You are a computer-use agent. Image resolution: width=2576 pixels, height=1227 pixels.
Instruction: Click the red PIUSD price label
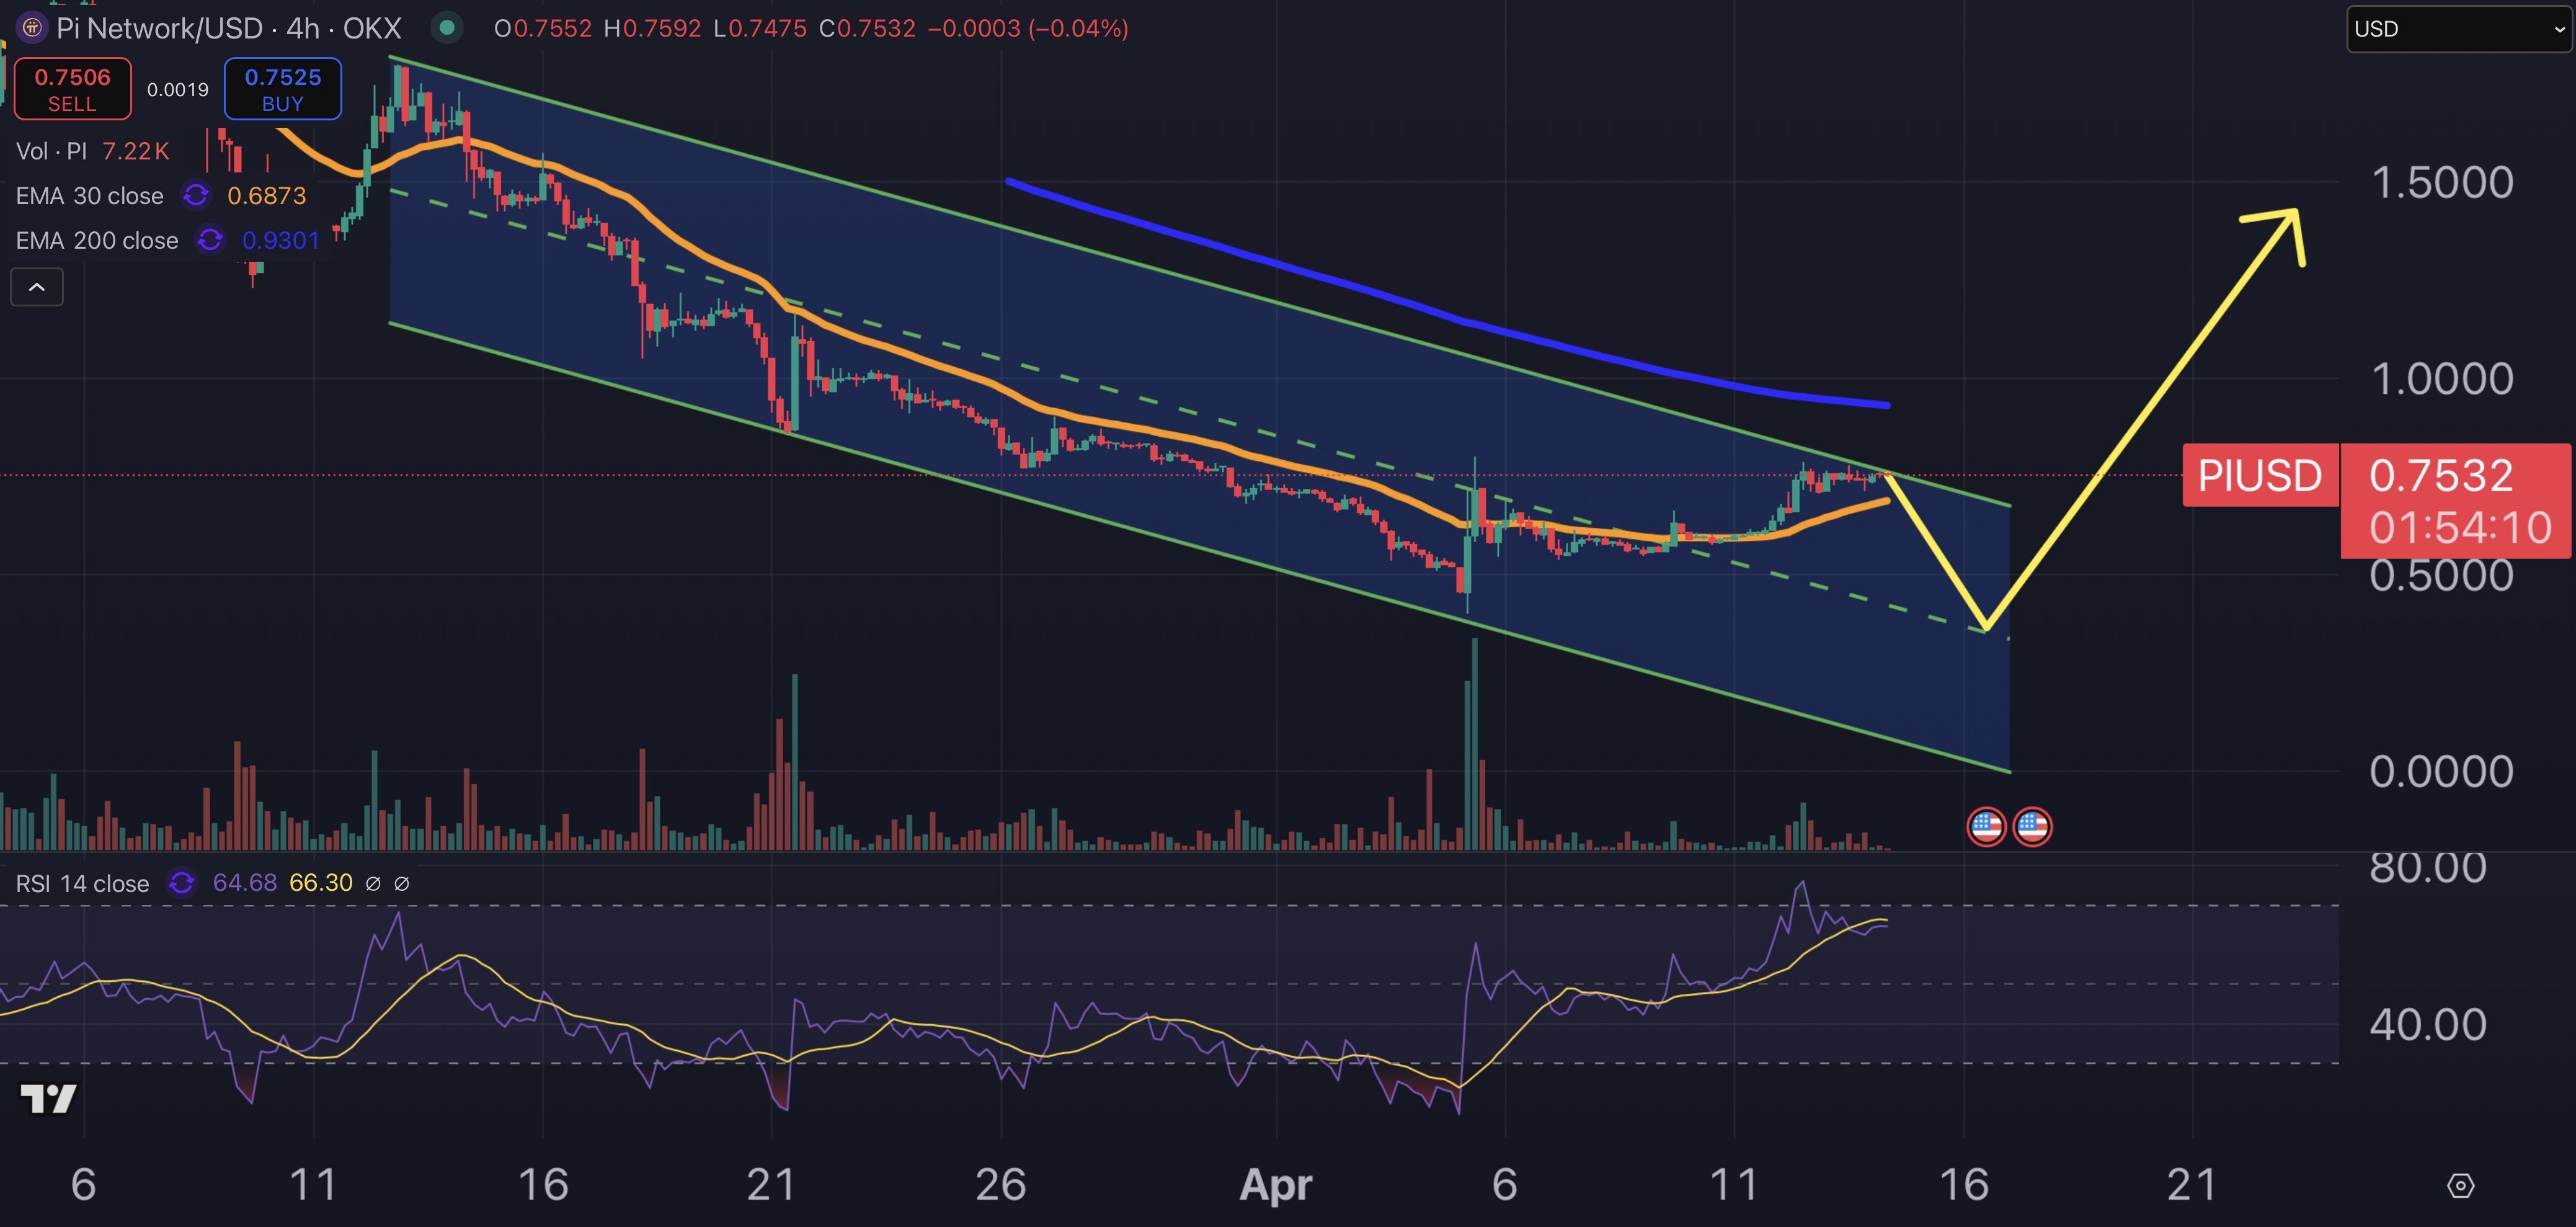[2259, 475]
